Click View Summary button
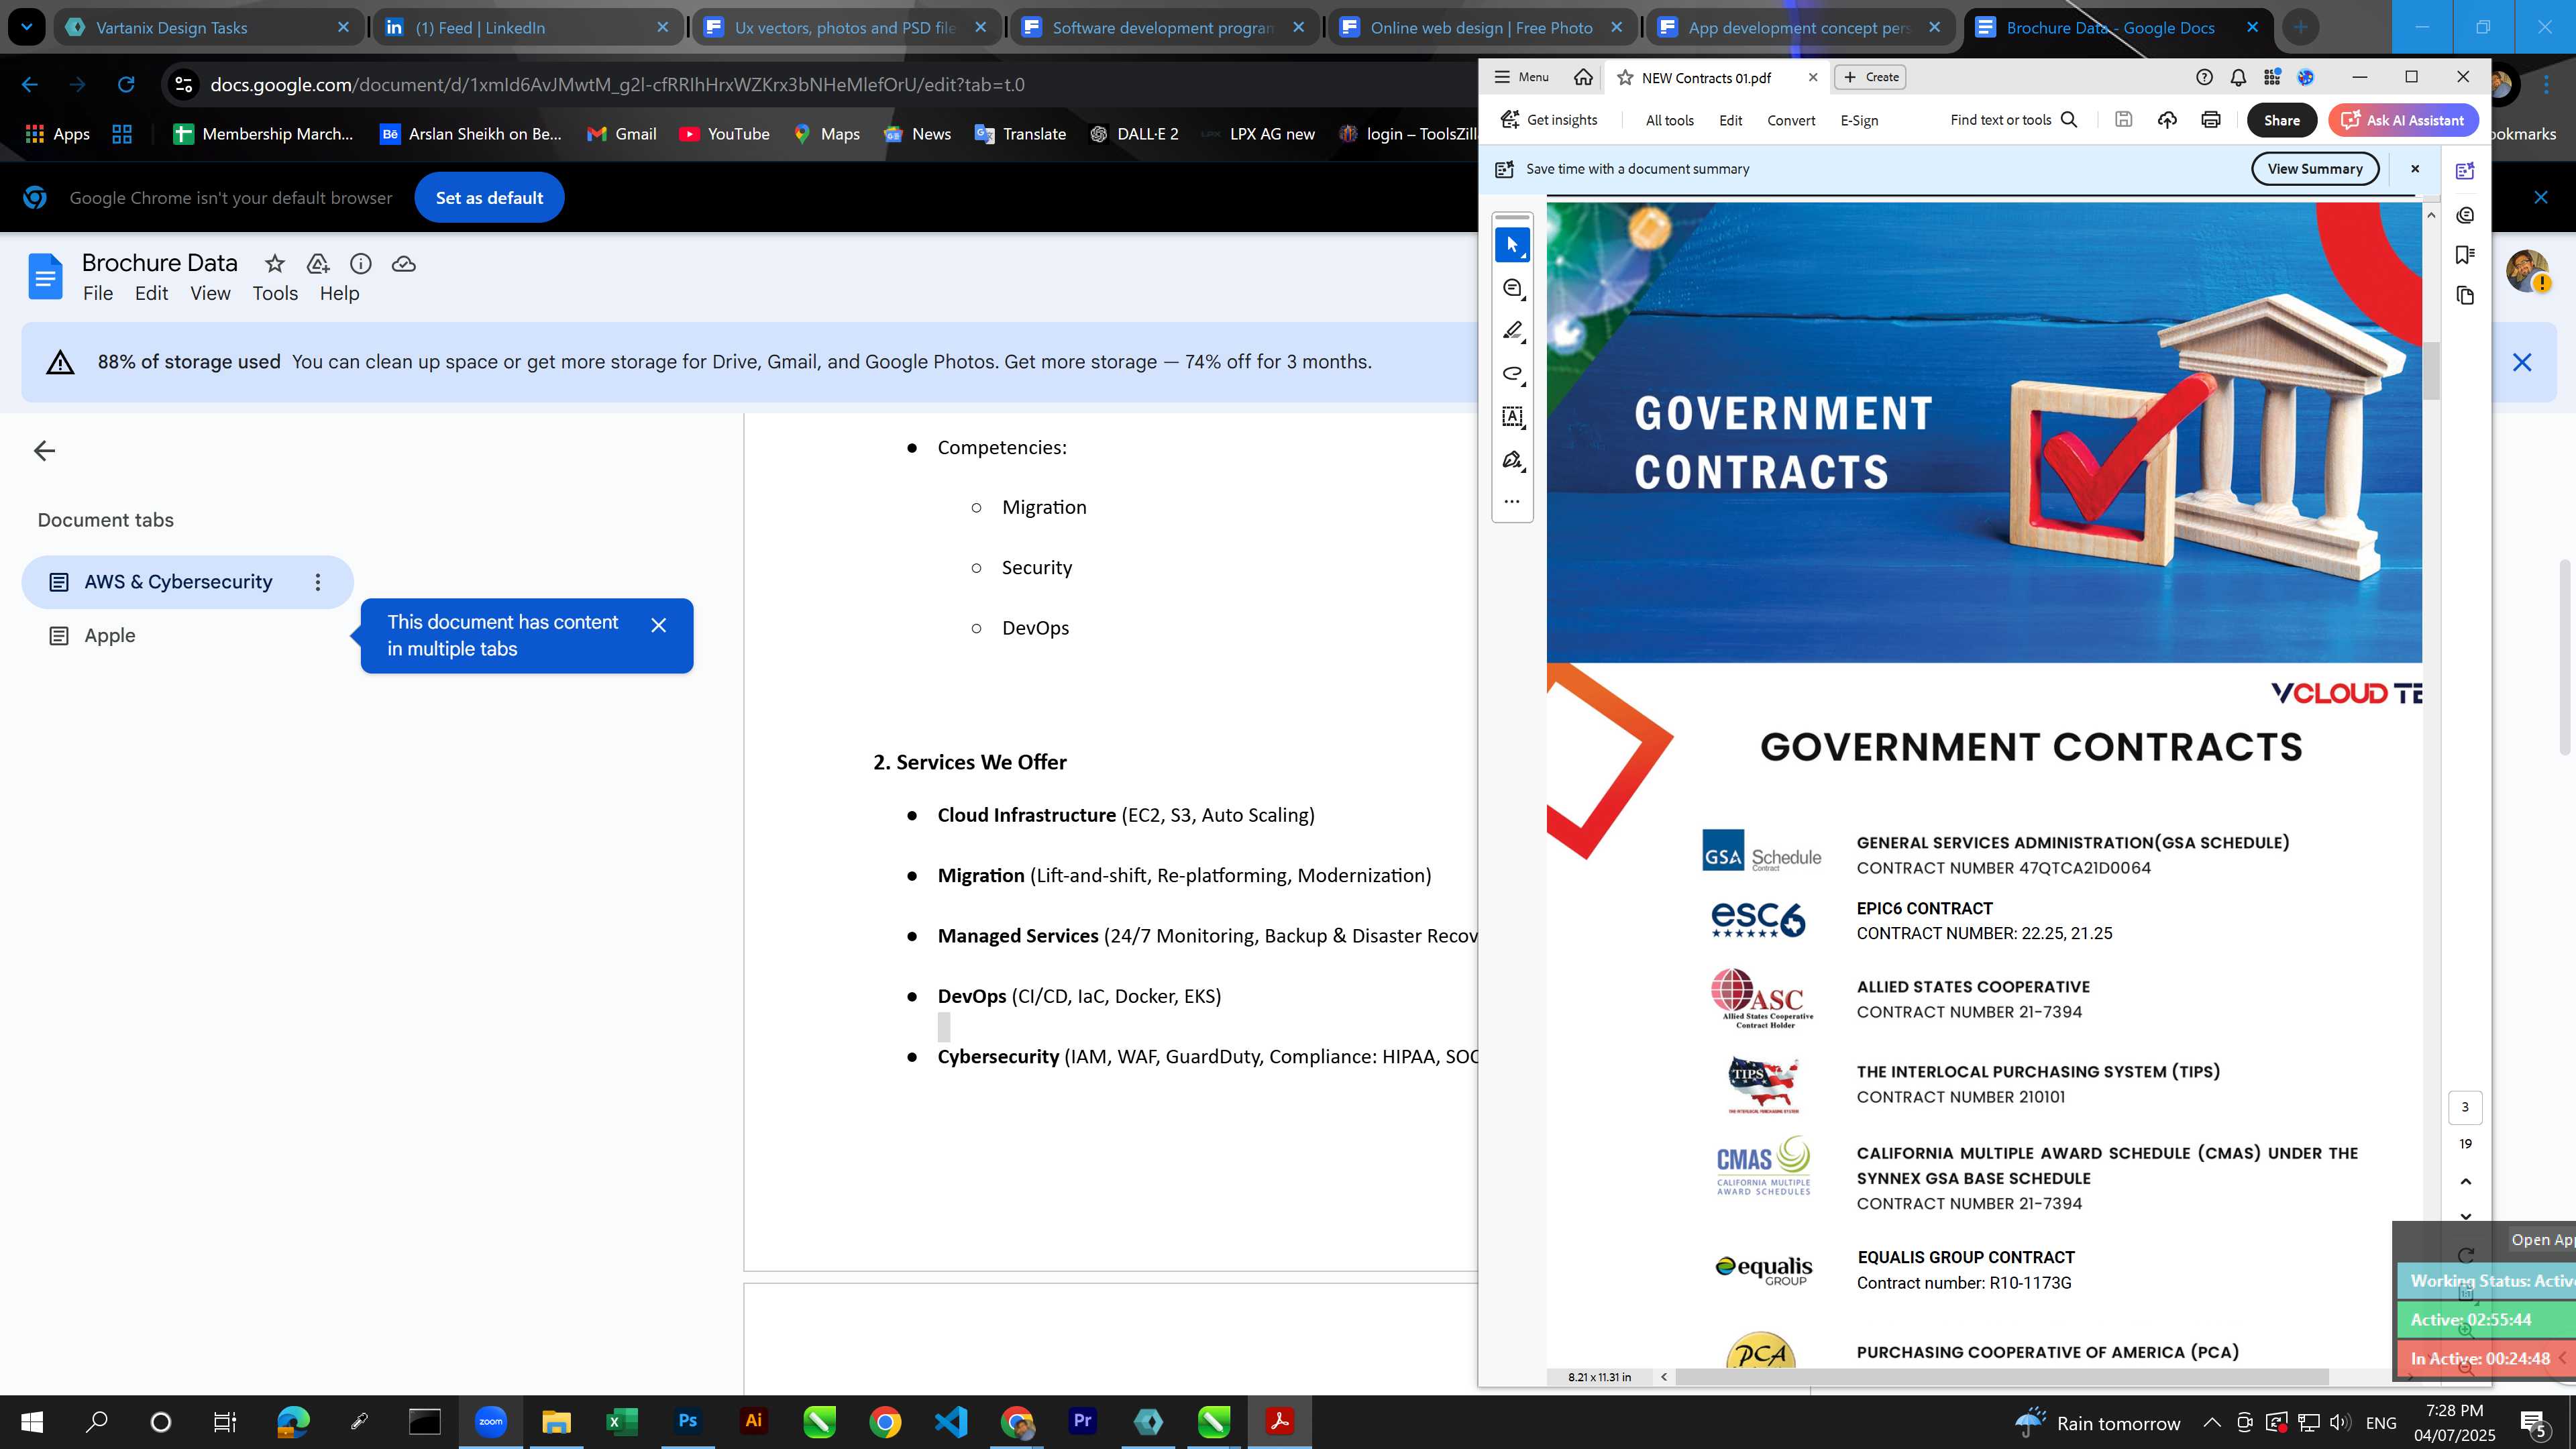 (x=2314, y=169)
